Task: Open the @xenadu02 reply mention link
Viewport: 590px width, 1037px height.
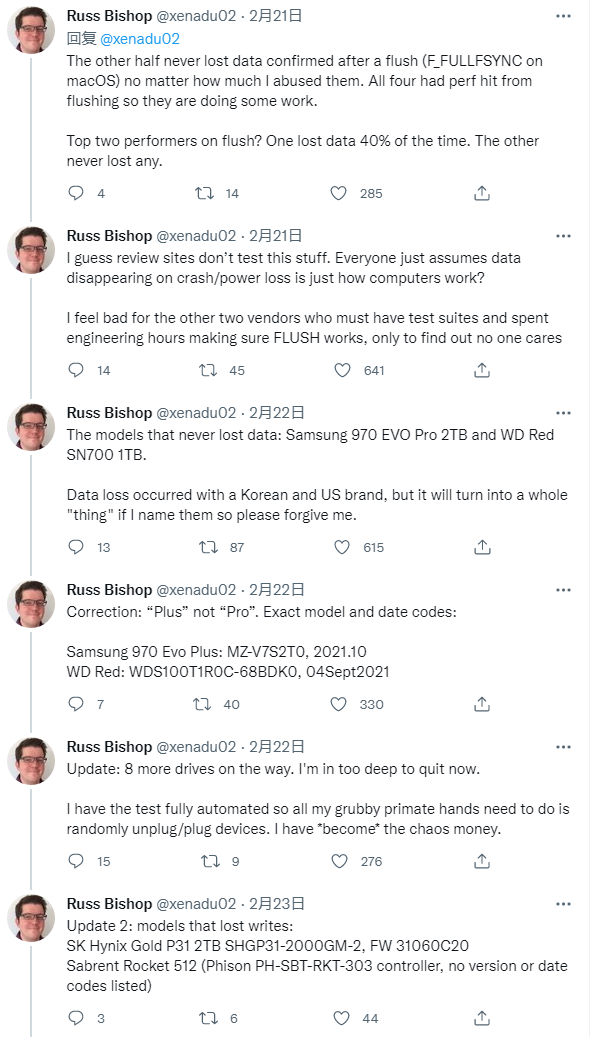Action: [x=140, y=39]
